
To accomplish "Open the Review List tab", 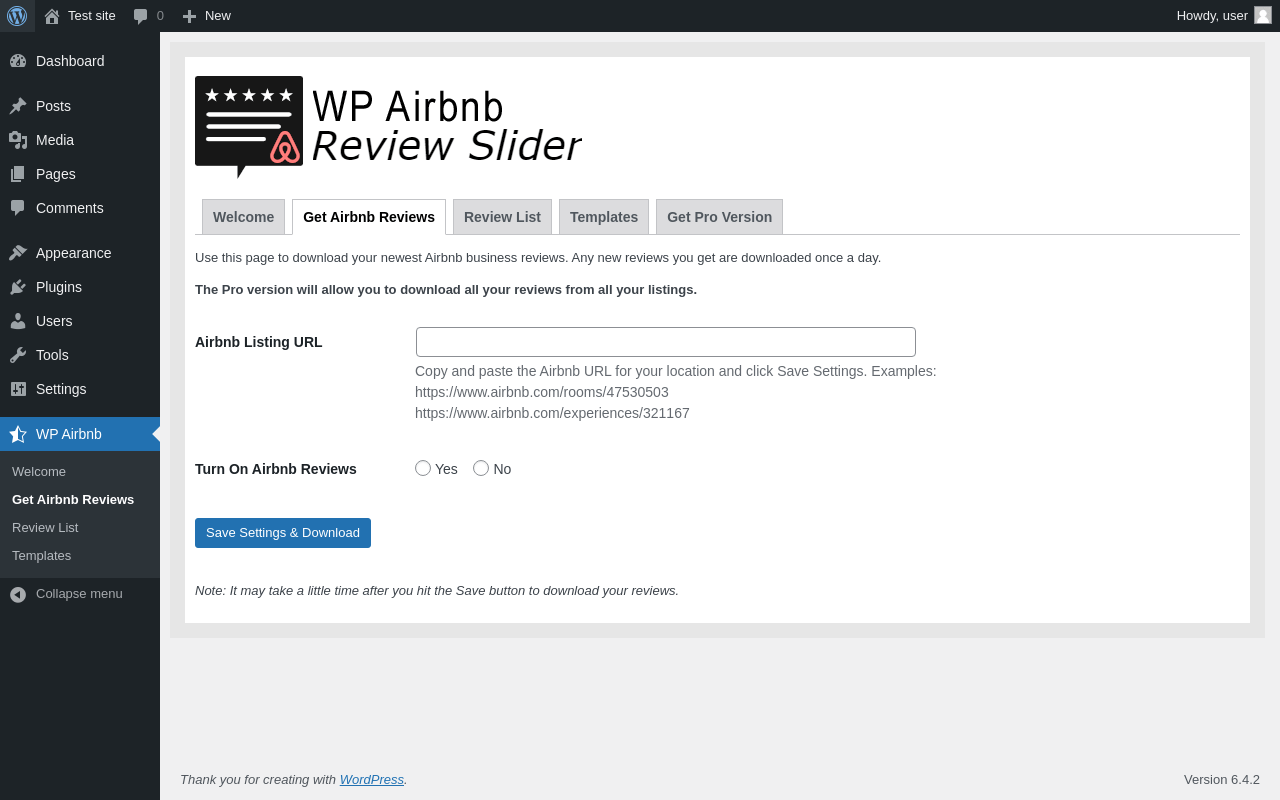I will click(502, 217).
